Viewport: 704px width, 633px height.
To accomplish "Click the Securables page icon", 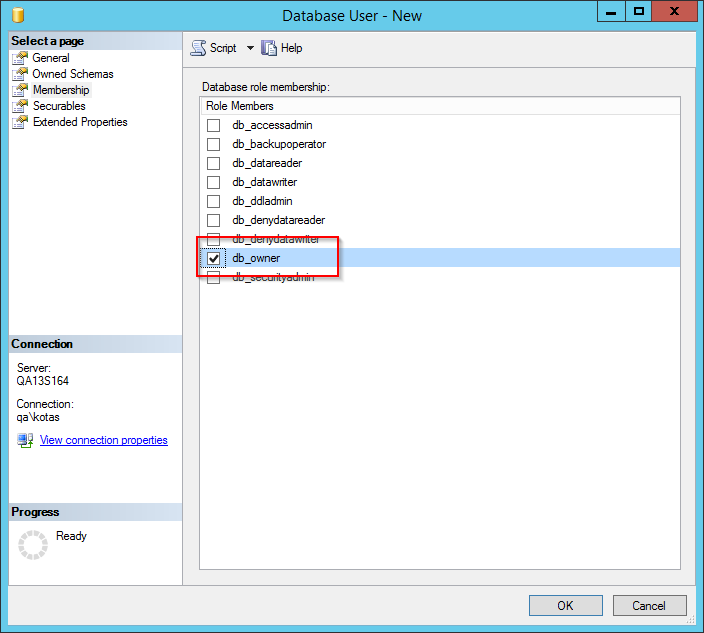I will (20, 106).
